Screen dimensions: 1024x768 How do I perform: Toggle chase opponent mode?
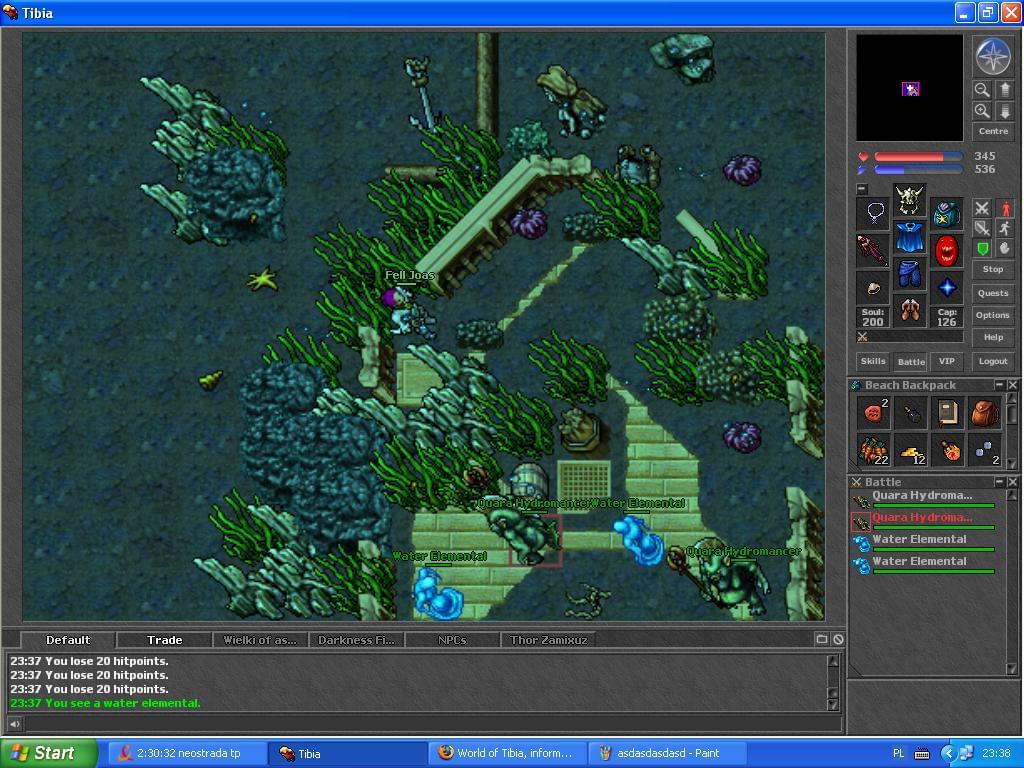1005,228
